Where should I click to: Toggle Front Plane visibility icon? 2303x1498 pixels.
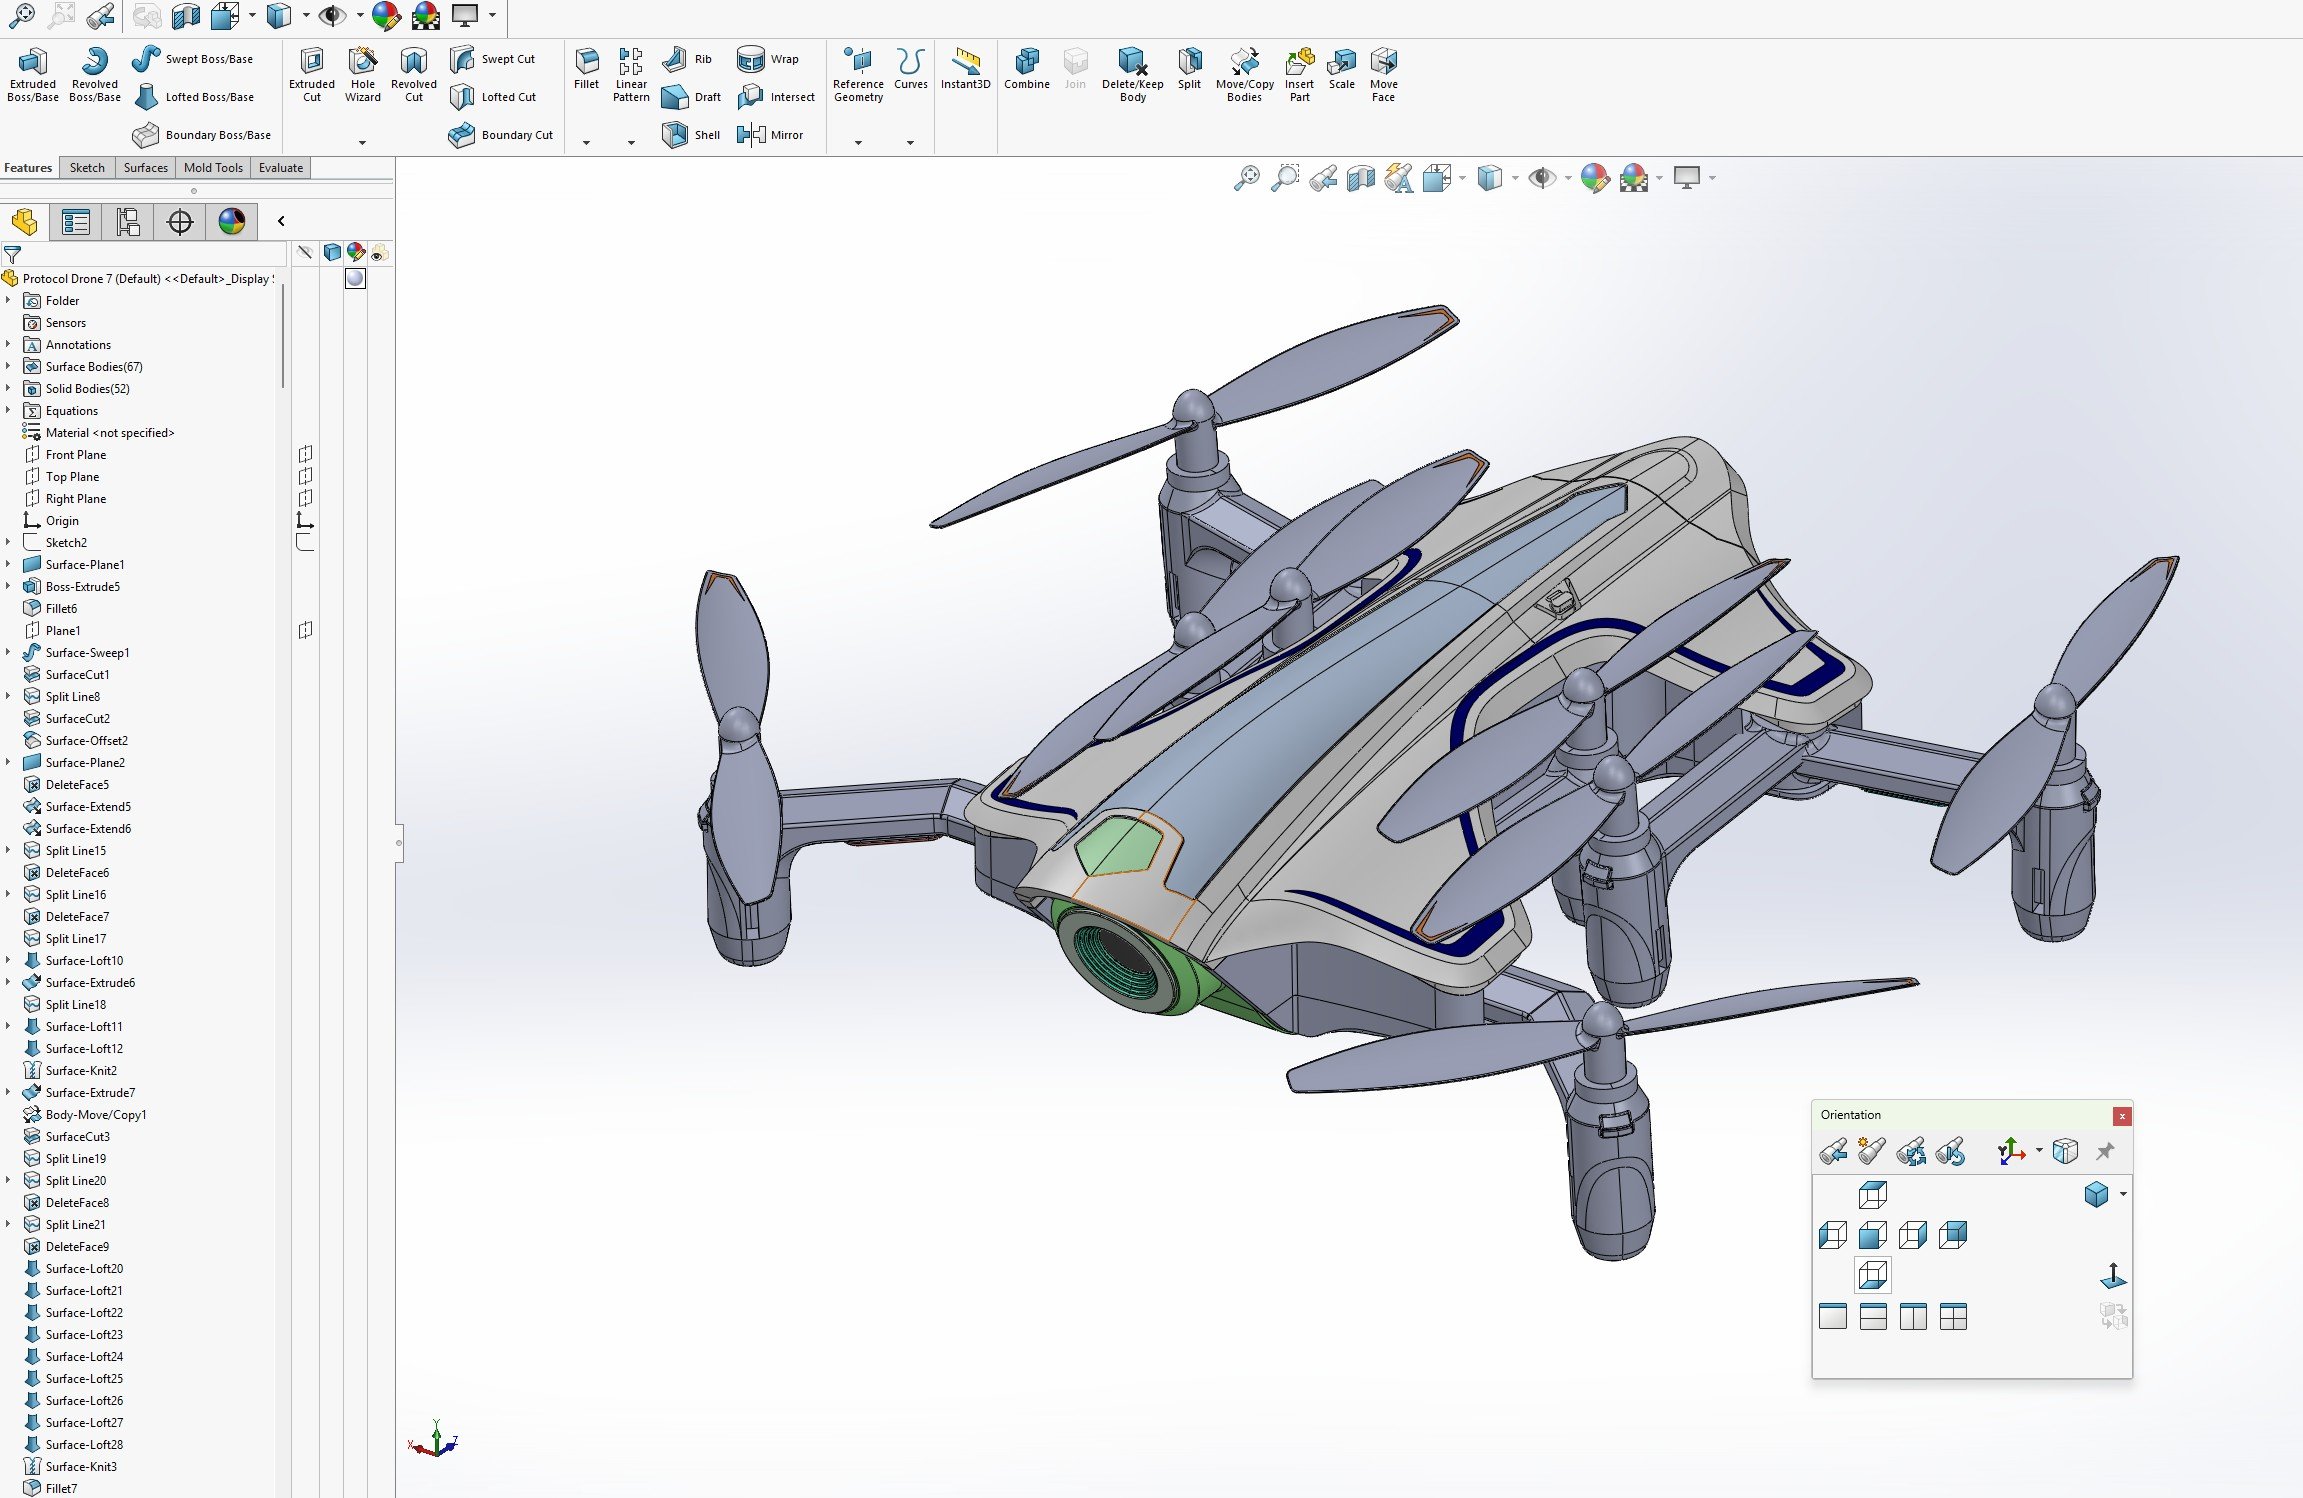[x=306, y=455]
